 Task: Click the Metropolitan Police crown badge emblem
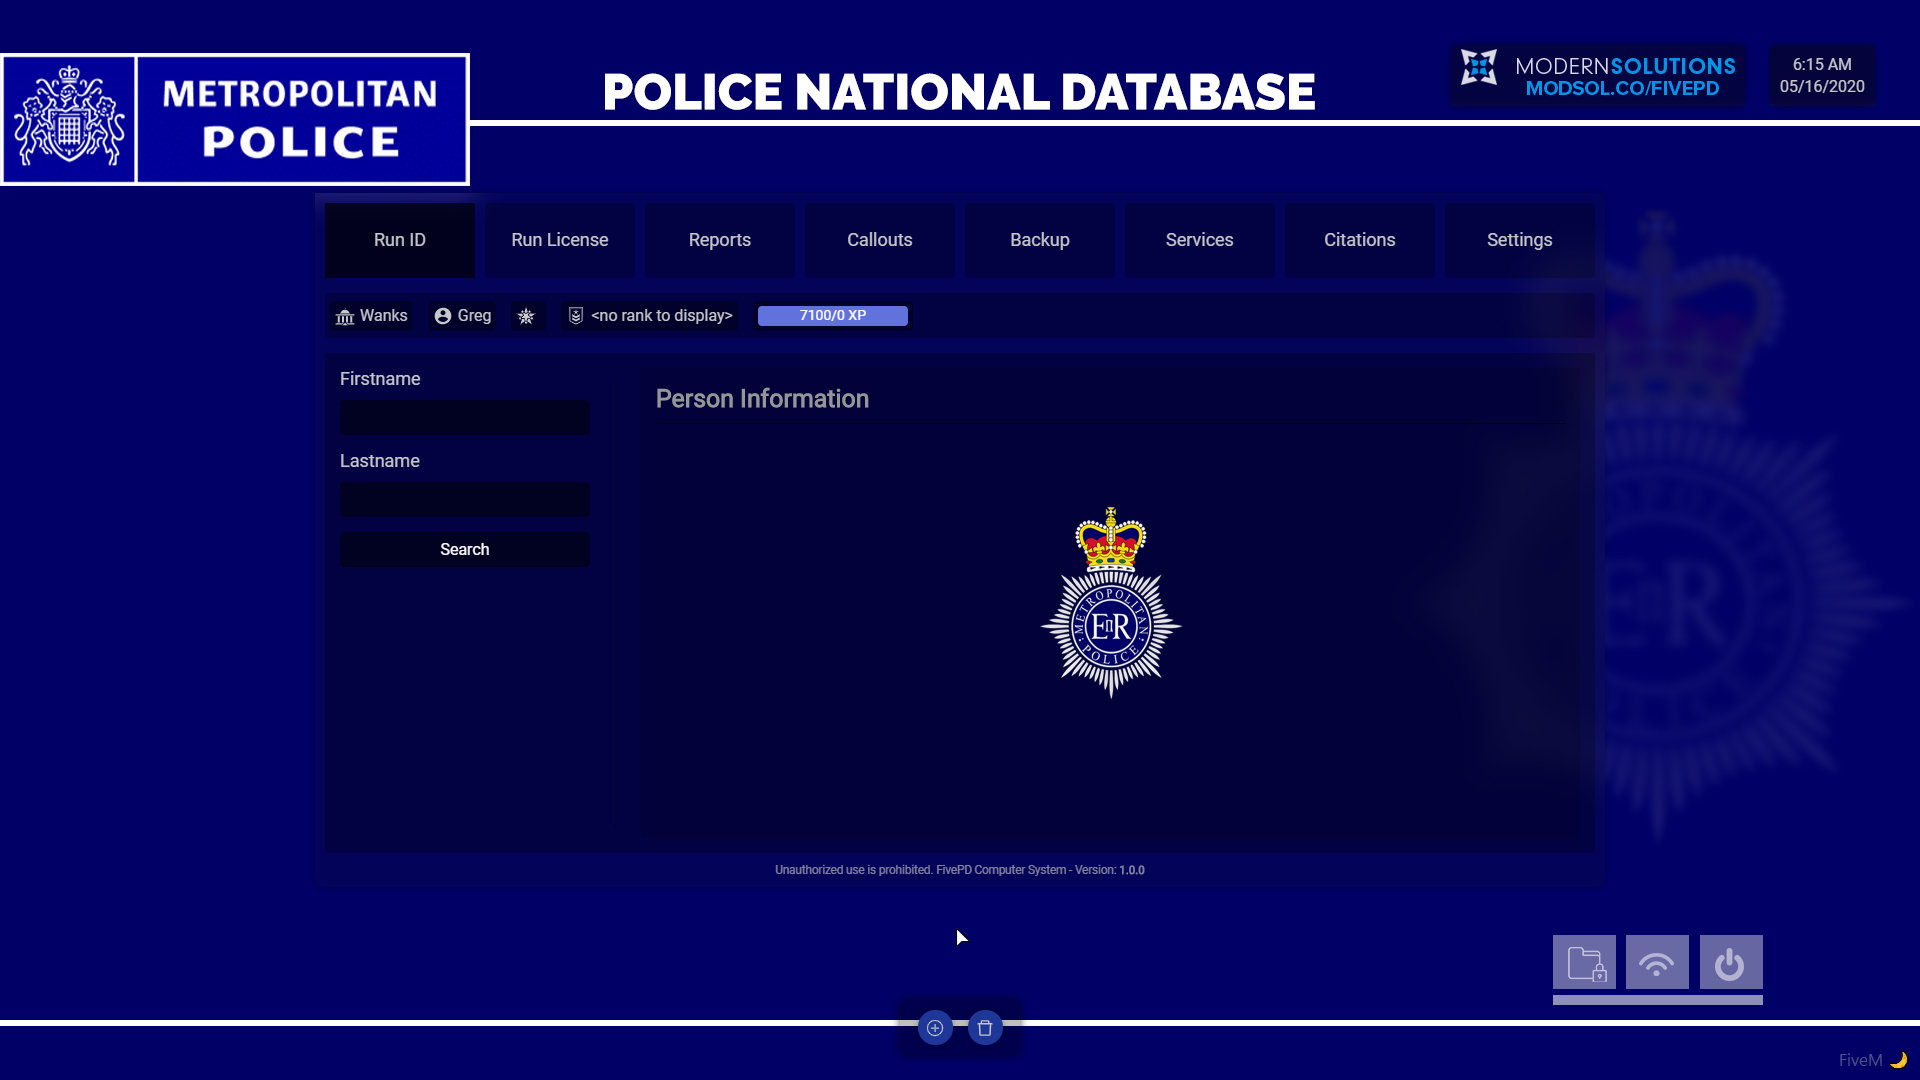tap(1111, 601)
